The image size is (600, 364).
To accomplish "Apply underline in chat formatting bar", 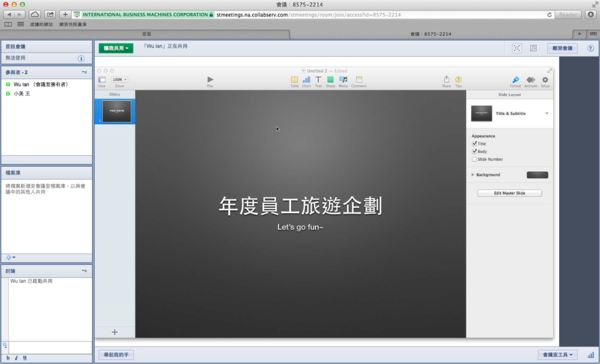I will (x=24, y=358).
